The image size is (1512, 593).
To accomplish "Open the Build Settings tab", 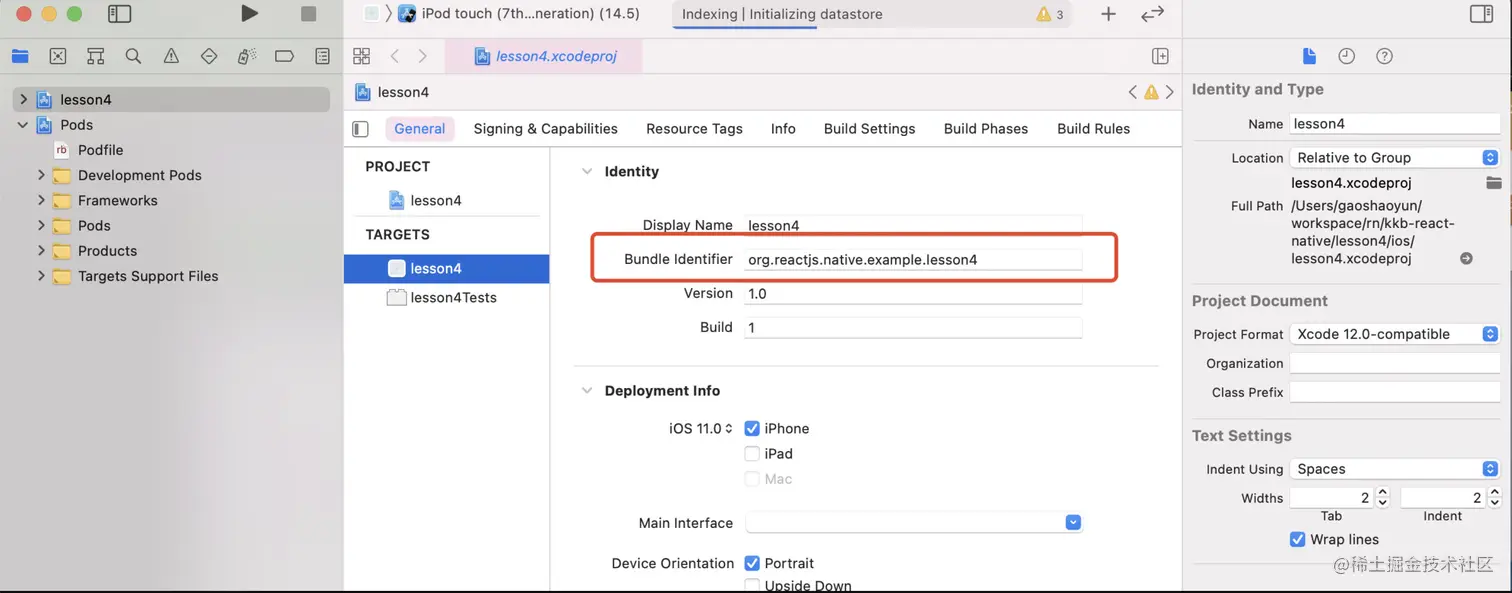I will (869, 129).
